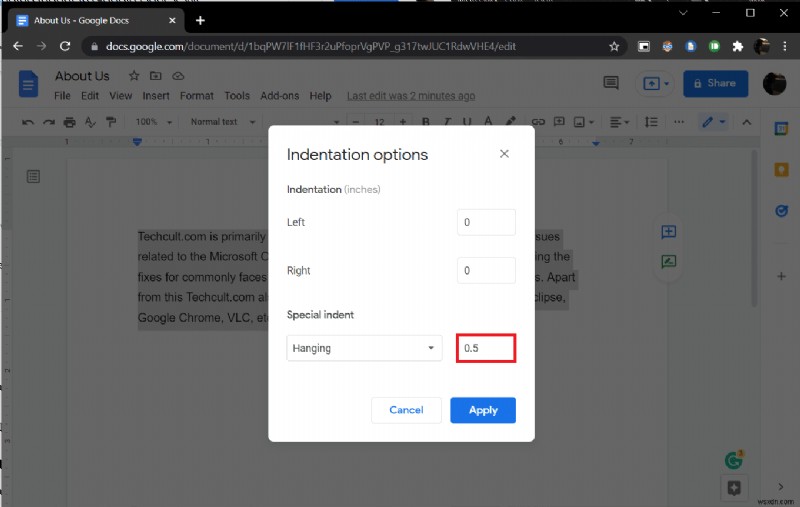Screen dimensions: 800x507
Task: Focus the special indent 0.5 value field
Action: point(486,348)
